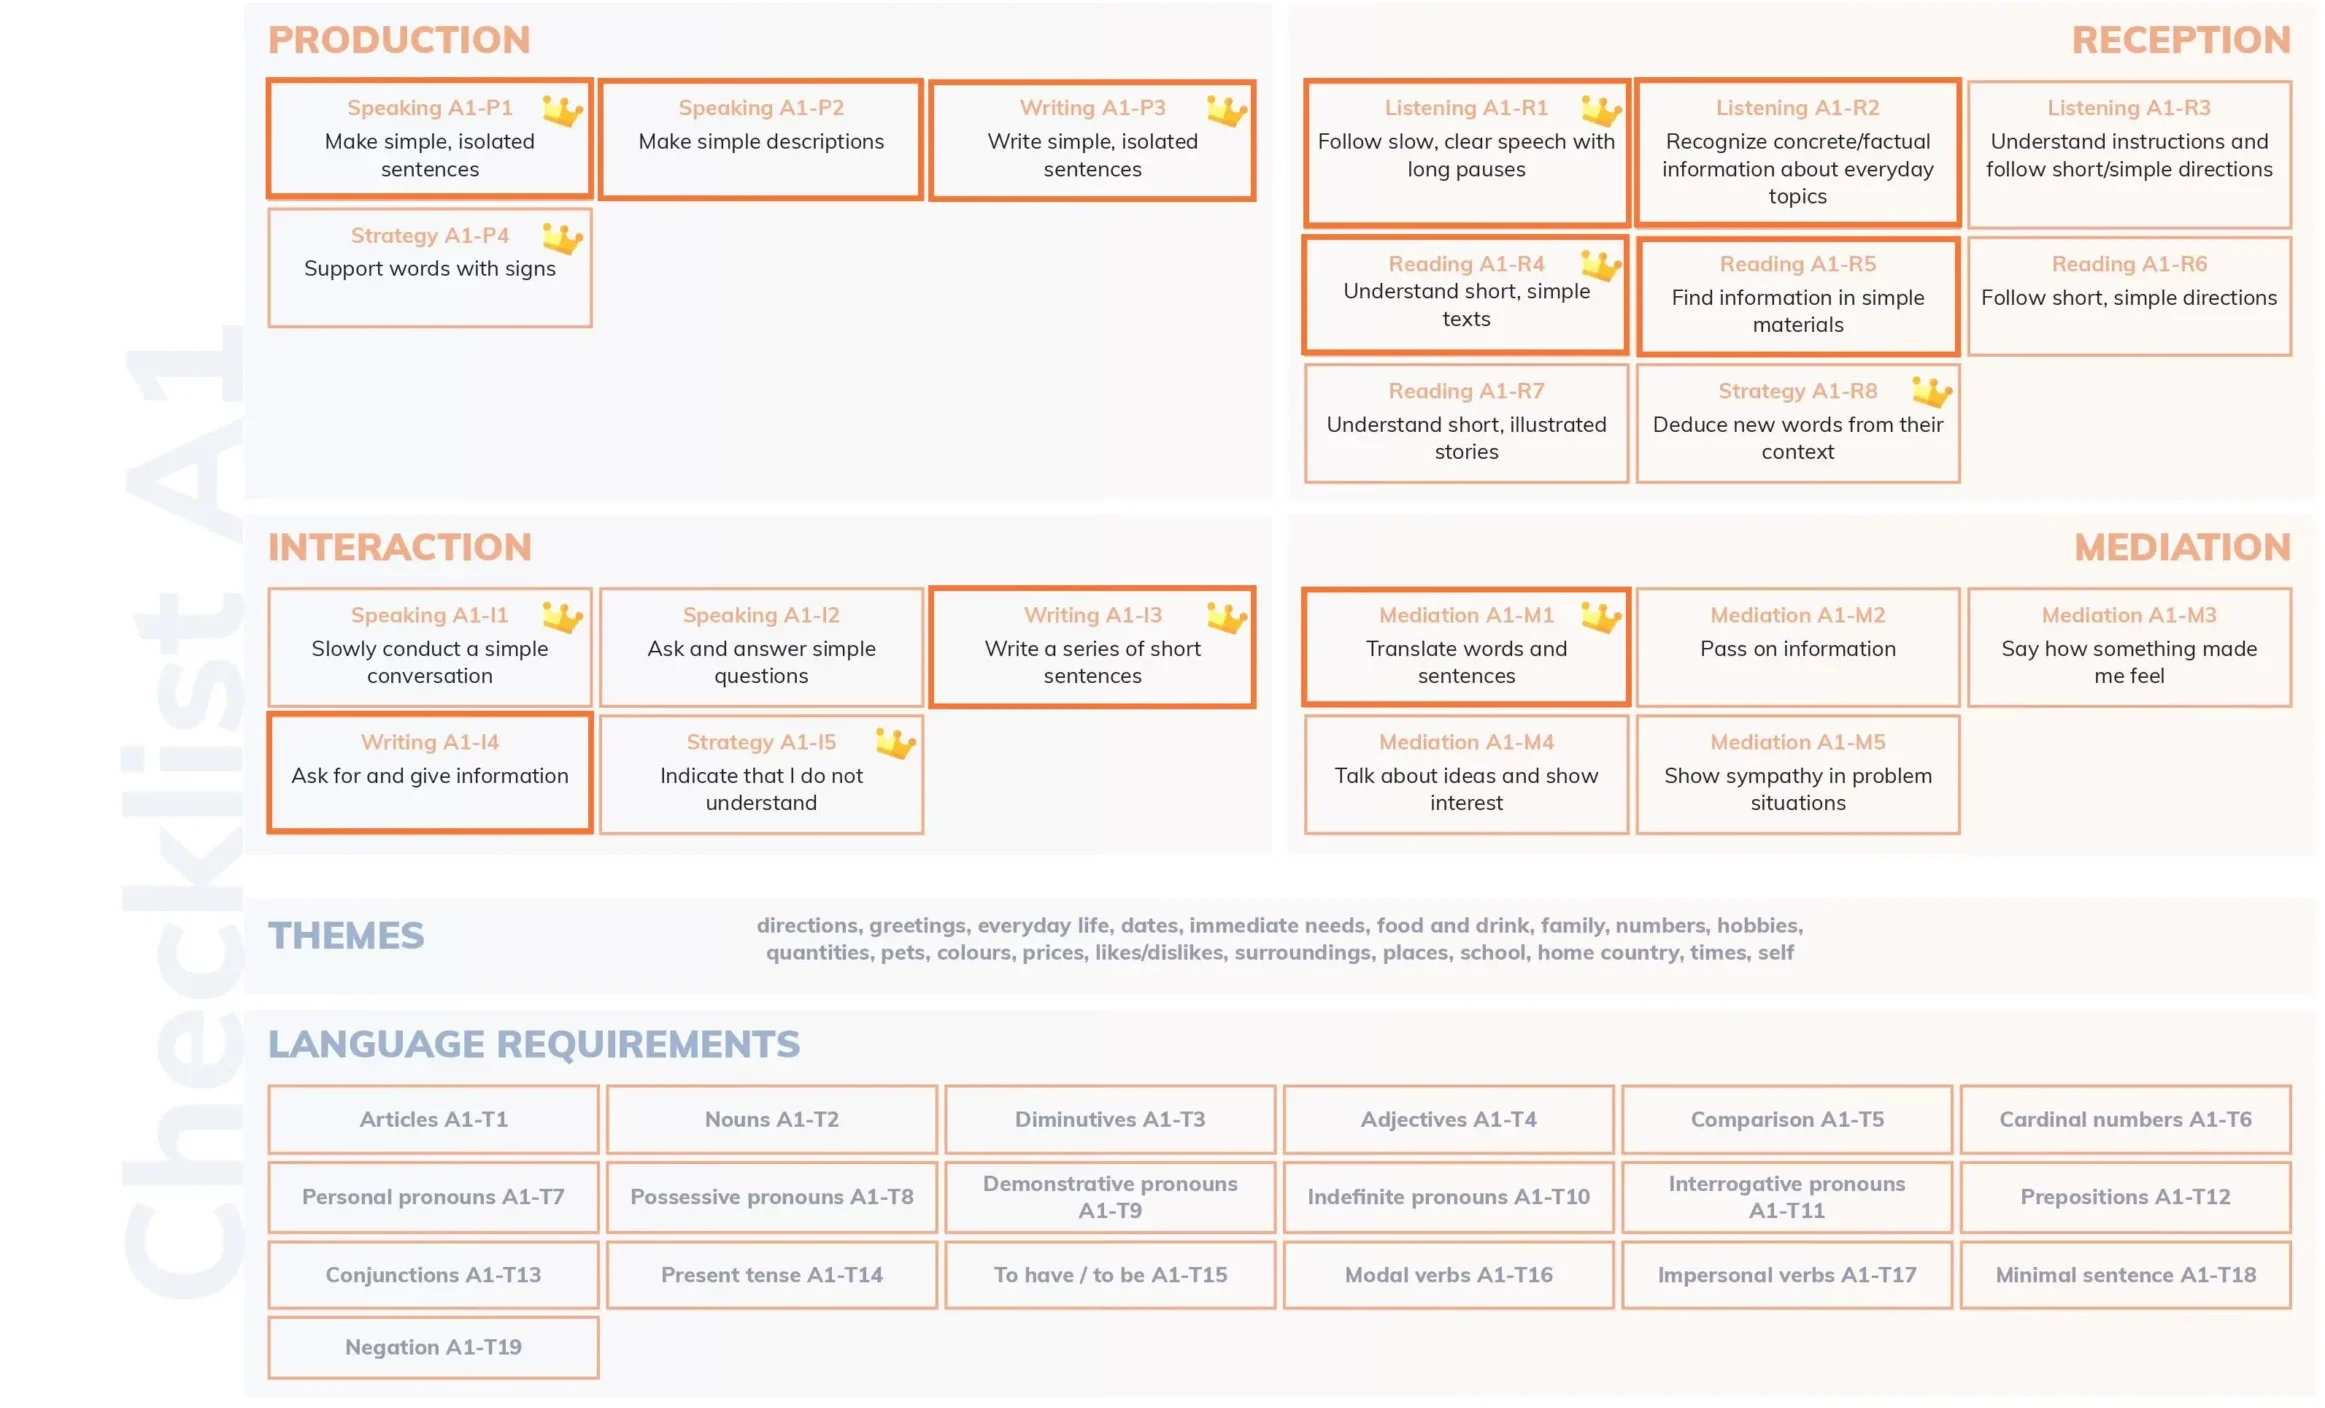Click the INTERACTION section heading
Viewport: 2325px width, 1408px height.
(399, 547)
